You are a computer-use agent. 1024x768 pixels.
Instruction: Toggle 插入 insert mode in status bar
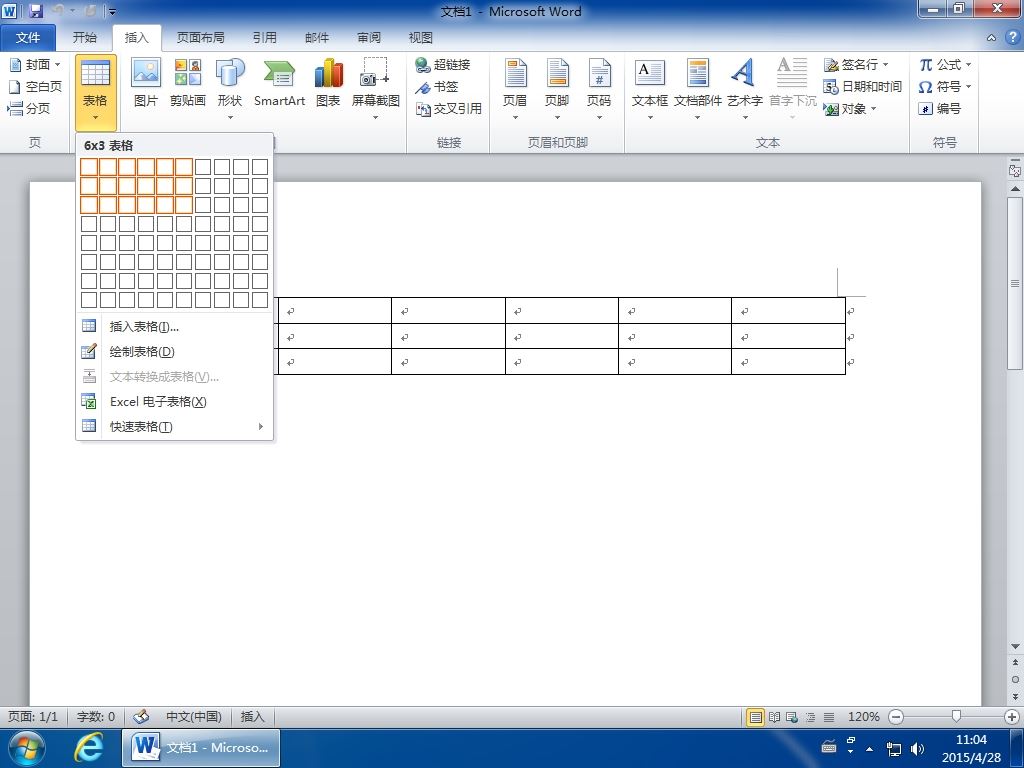253,717
